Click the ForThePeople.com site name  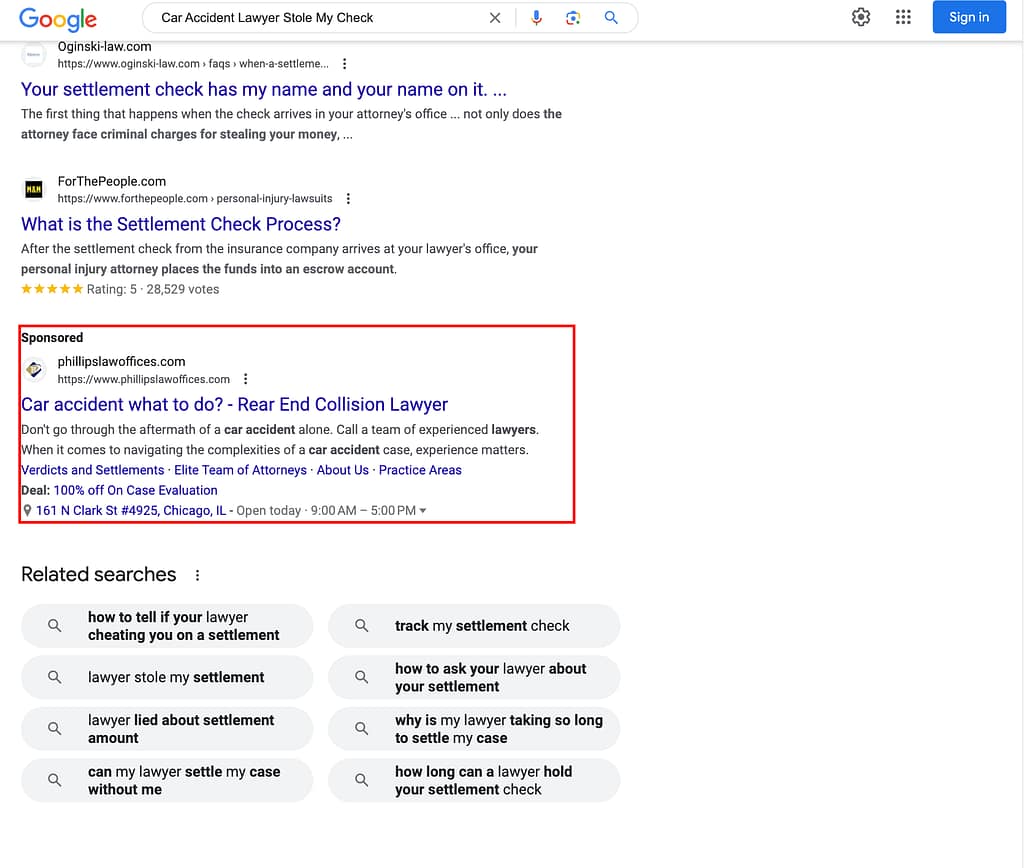112,181
